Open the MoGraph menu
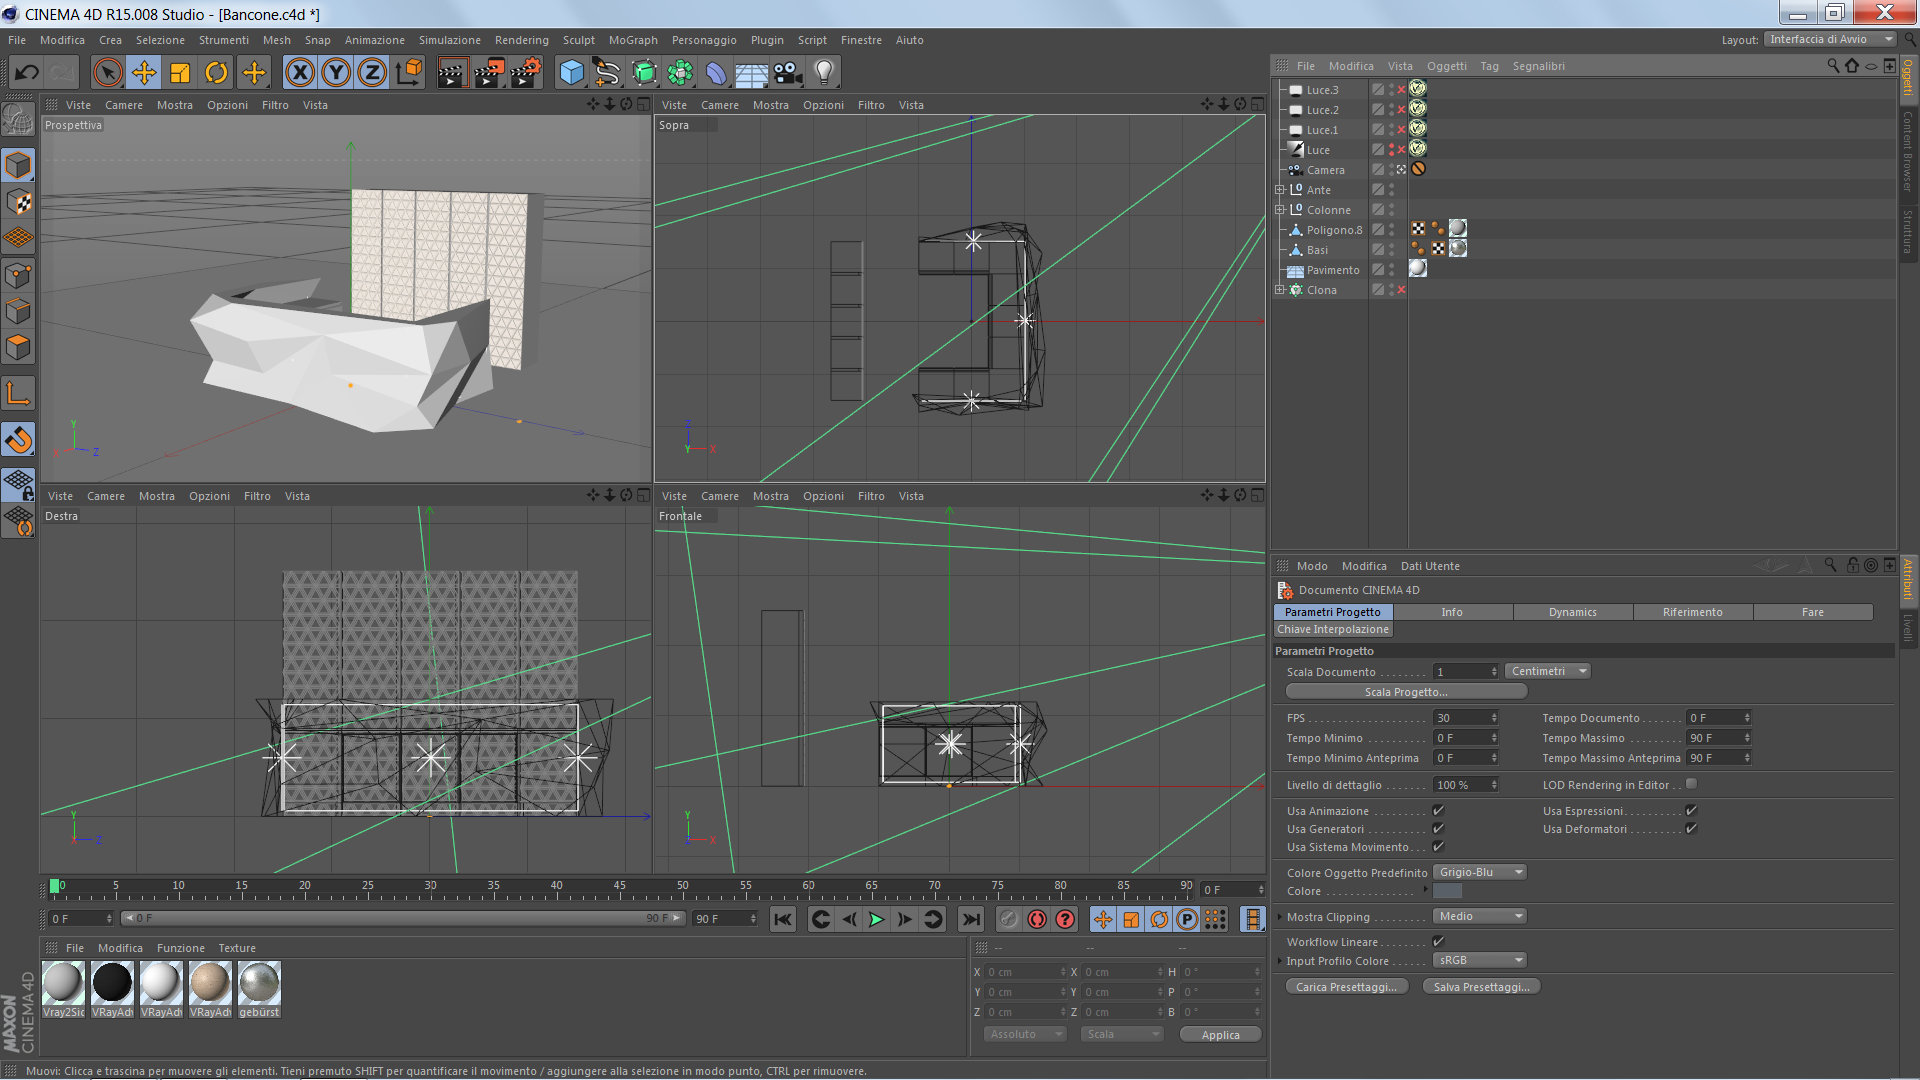Screen dimensions: 1920x1080 [x=632, y=40]
